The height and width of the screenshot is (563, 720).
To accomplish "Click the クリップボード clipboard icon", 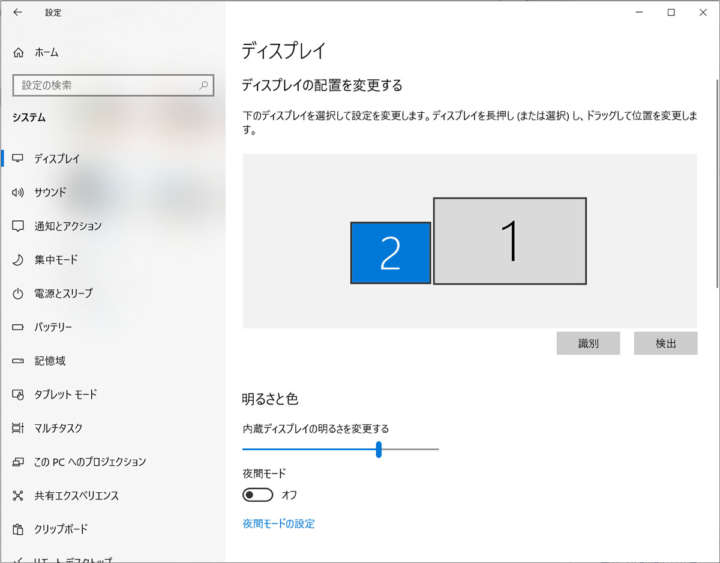I will (18, 529).
